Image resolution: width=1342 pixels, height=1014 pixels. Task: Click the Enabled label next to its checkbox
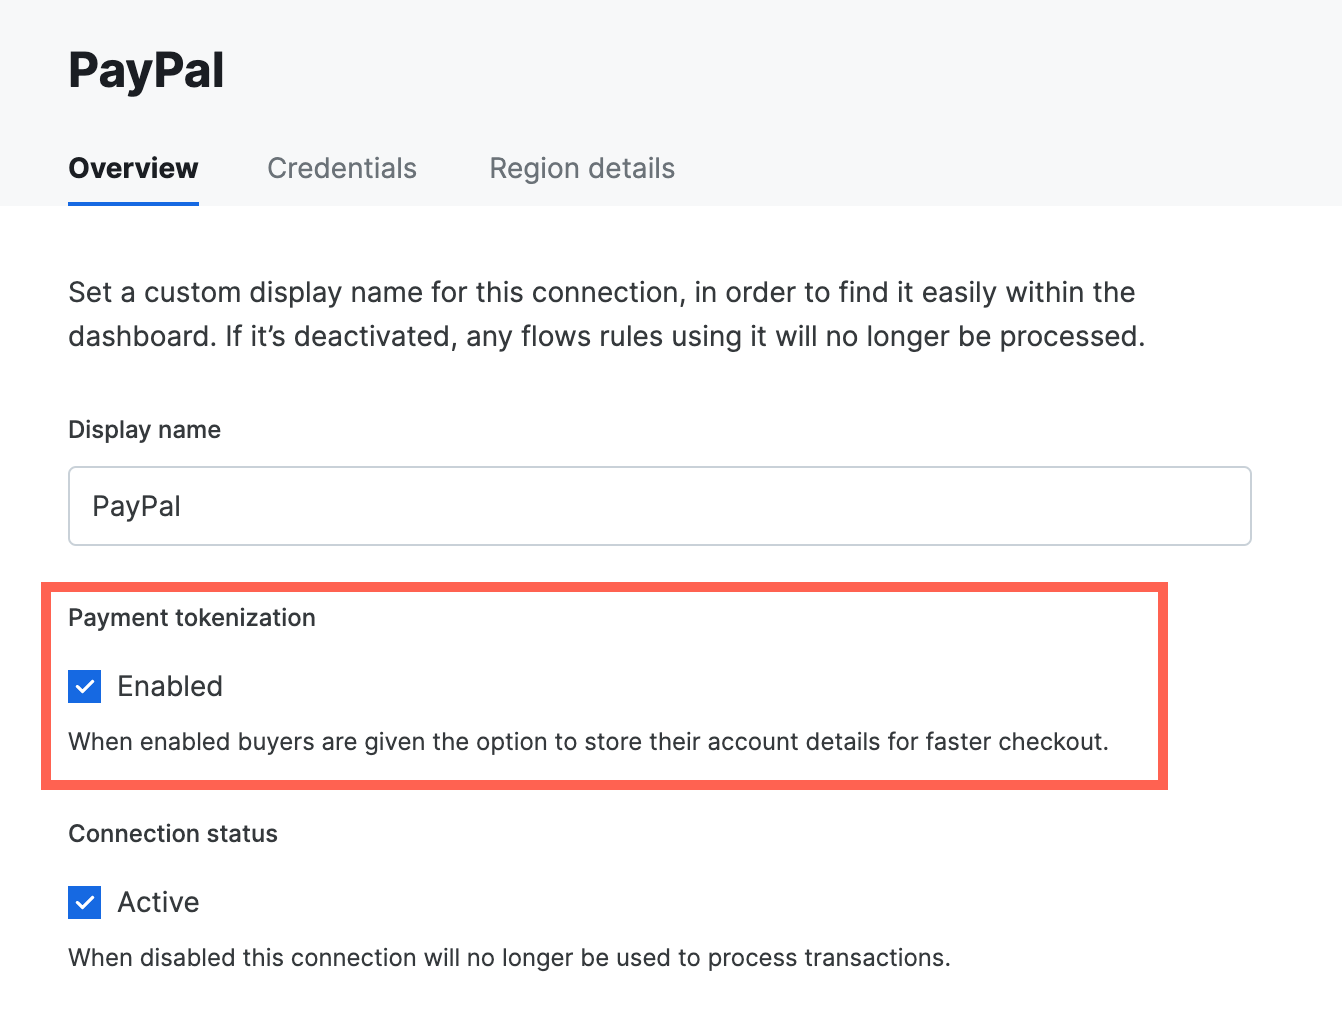[x=170, y=686]
